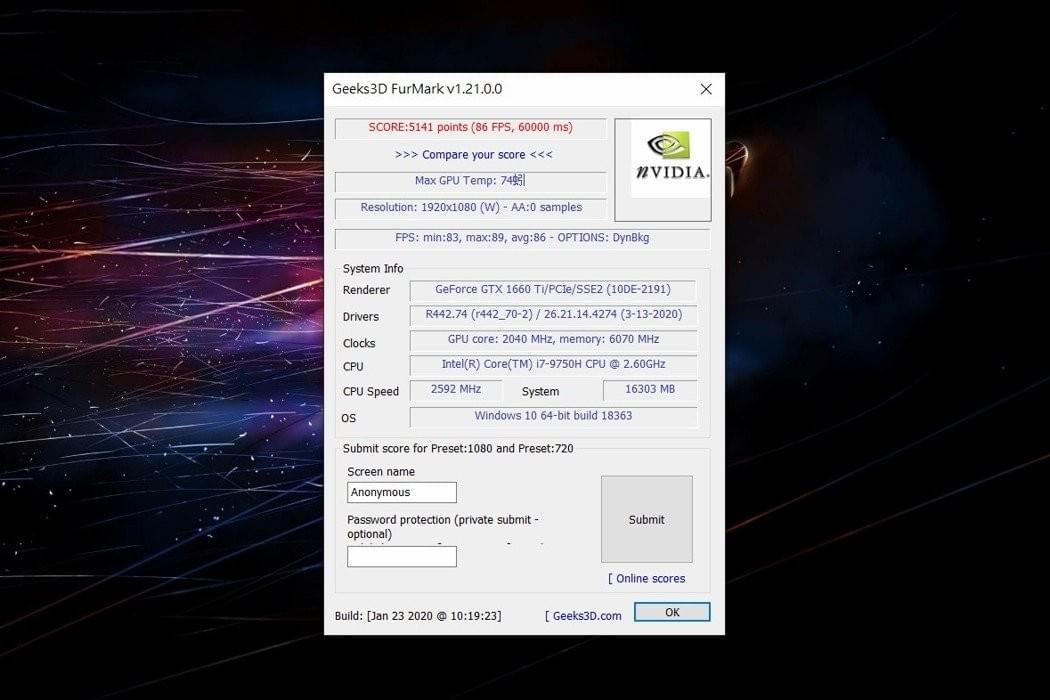Visit the Geeks3D.com link
The image size is (1050, 700).
click(583, 616)
